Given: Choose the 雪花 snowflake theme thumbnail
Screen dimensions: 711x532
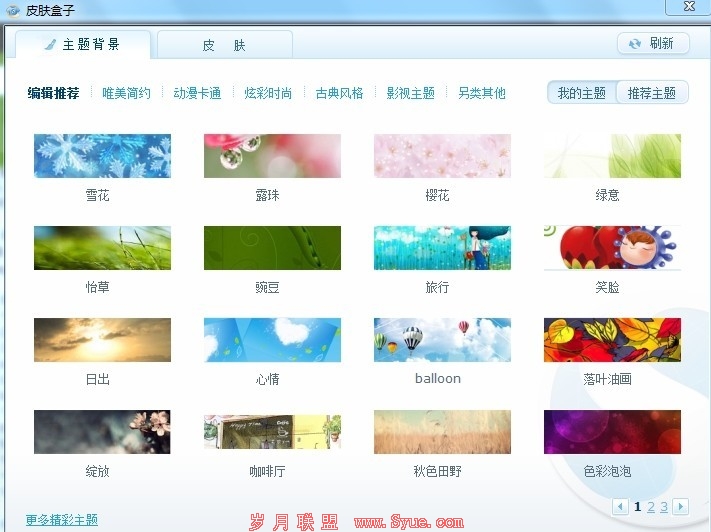Looking at the screenshot, I should 102,156.
